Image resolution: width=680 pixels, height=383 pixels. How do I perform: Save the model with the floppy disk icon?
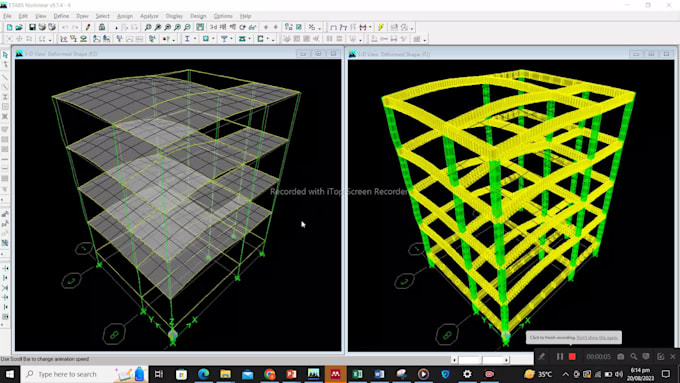[32, 27]
